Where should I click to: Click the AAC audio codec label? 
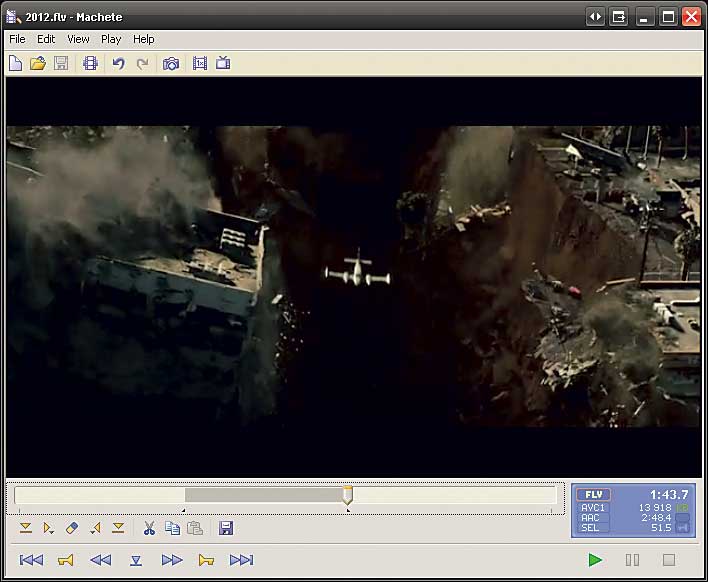click(591, 518)
